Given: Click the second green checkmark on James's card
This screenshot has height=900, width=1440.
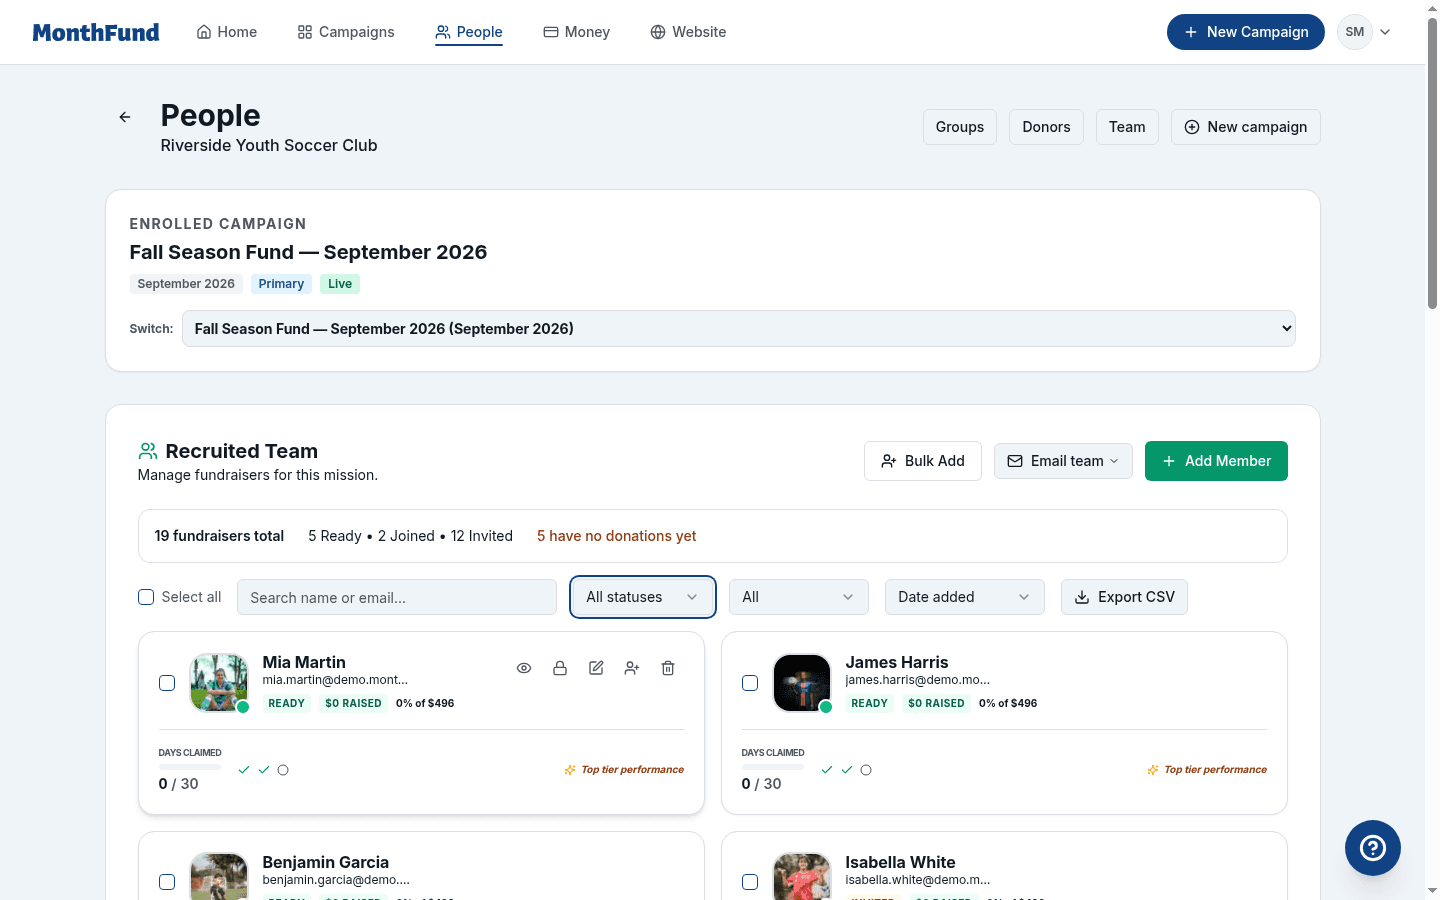Looking at the screenshot, I should click(847, 770).
